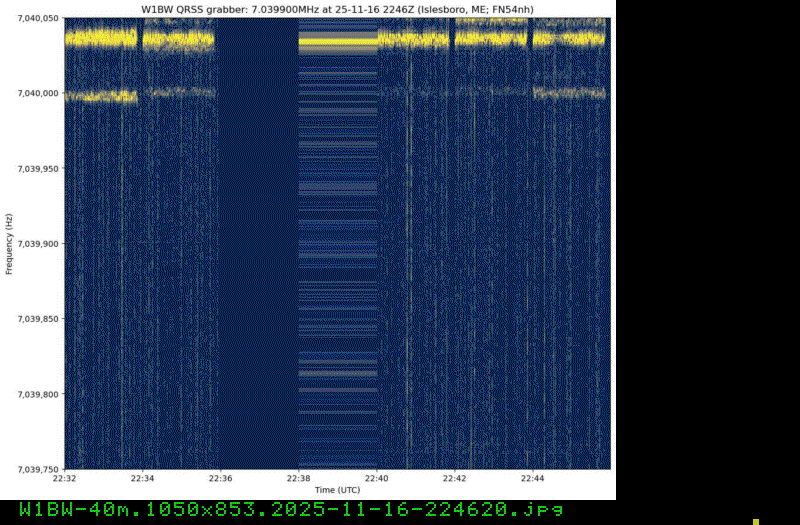Click the 22:32 time axis tick label
This screenshot has width=800, height=525.
click(65, 479)
